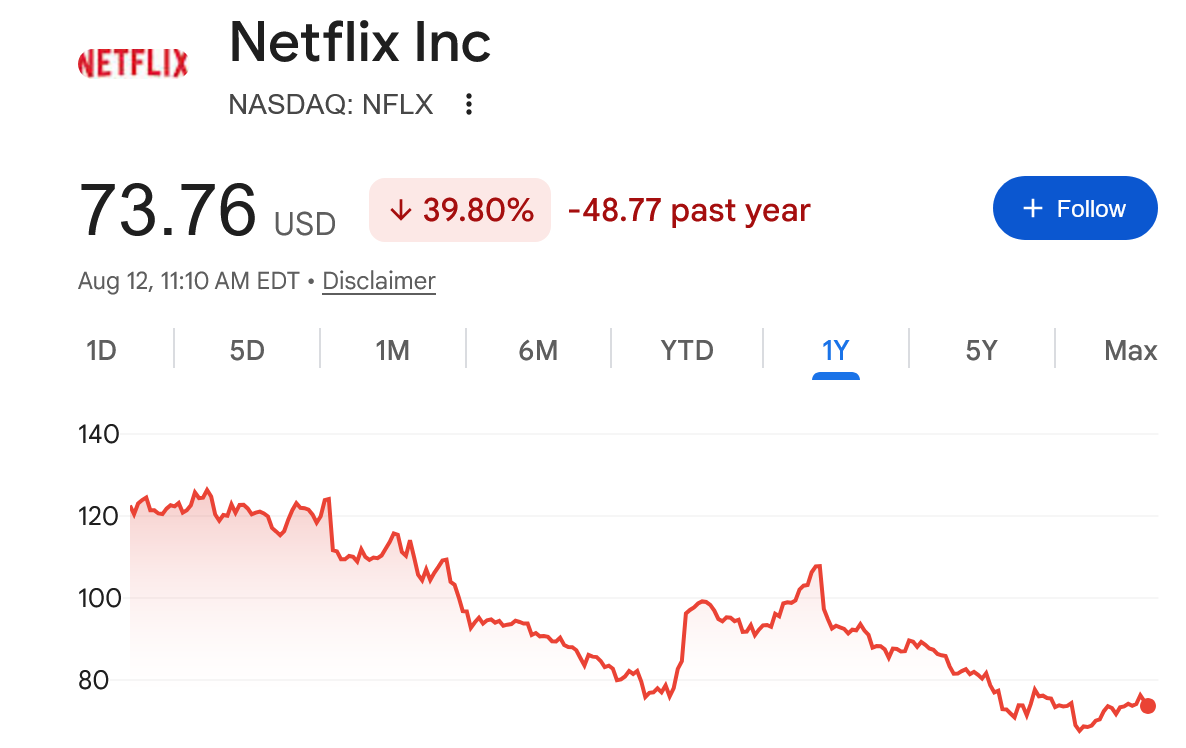This screenshot has height=748, width=1186.
Task: Switch to the 5D time range
Action: (247, 350)
